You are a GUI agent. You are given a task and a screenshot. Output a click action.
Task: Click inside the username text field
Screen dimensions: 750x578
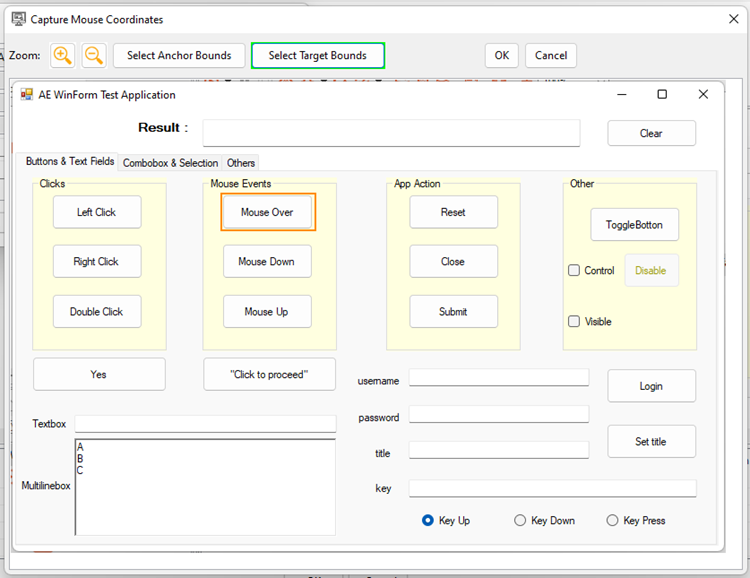click(498, 378)
